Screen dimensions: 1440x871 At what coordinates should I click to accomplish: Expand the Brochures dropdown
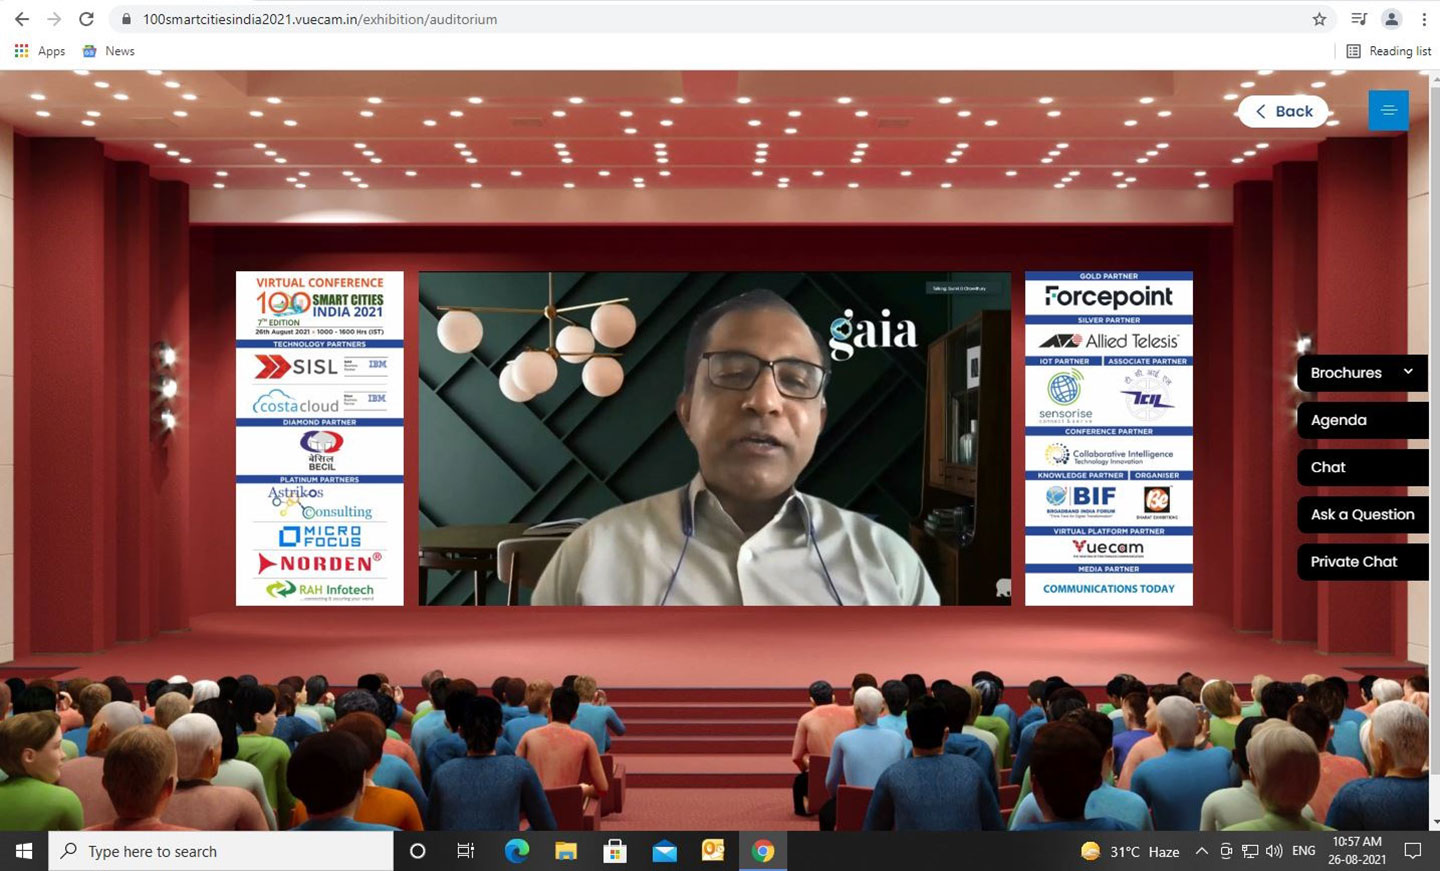(1362, 373)
